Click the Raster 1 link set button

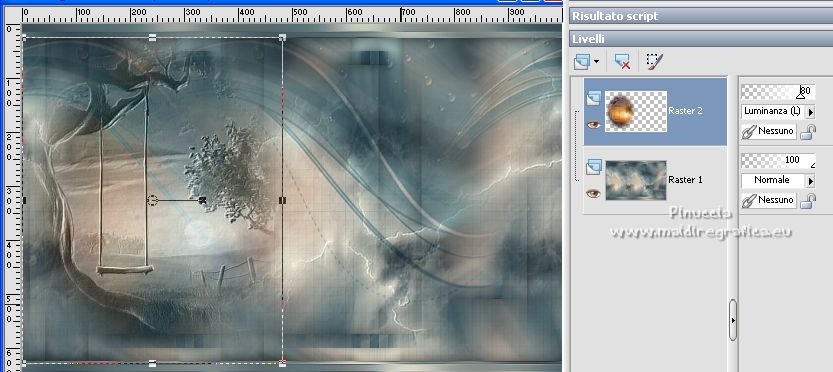click(x=769, y=200)
